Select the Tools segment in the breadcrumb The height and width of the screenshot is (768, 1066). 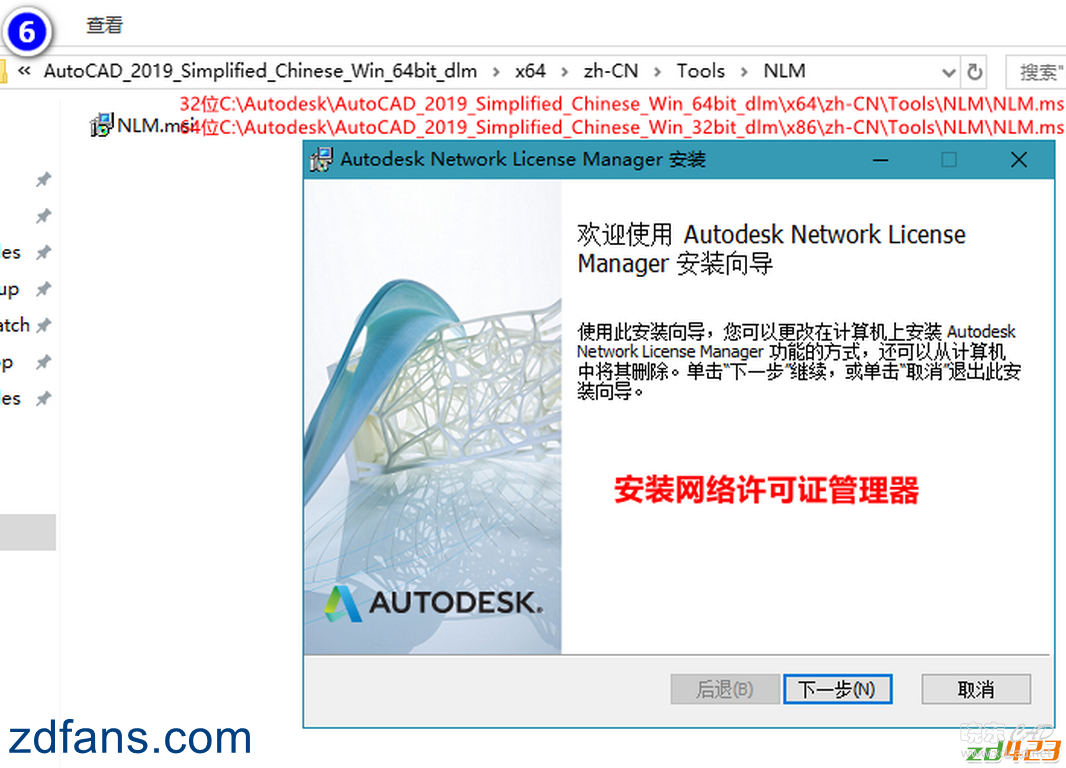pyautogui.click(x=700, y=71)
